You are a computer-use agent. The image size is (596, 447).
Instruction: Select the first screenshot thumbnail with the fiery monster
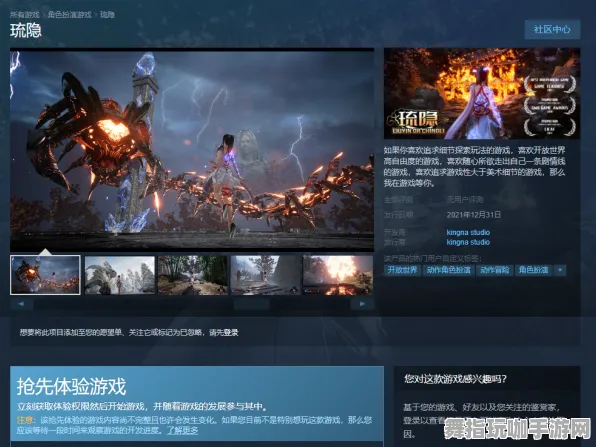[45, 275]
